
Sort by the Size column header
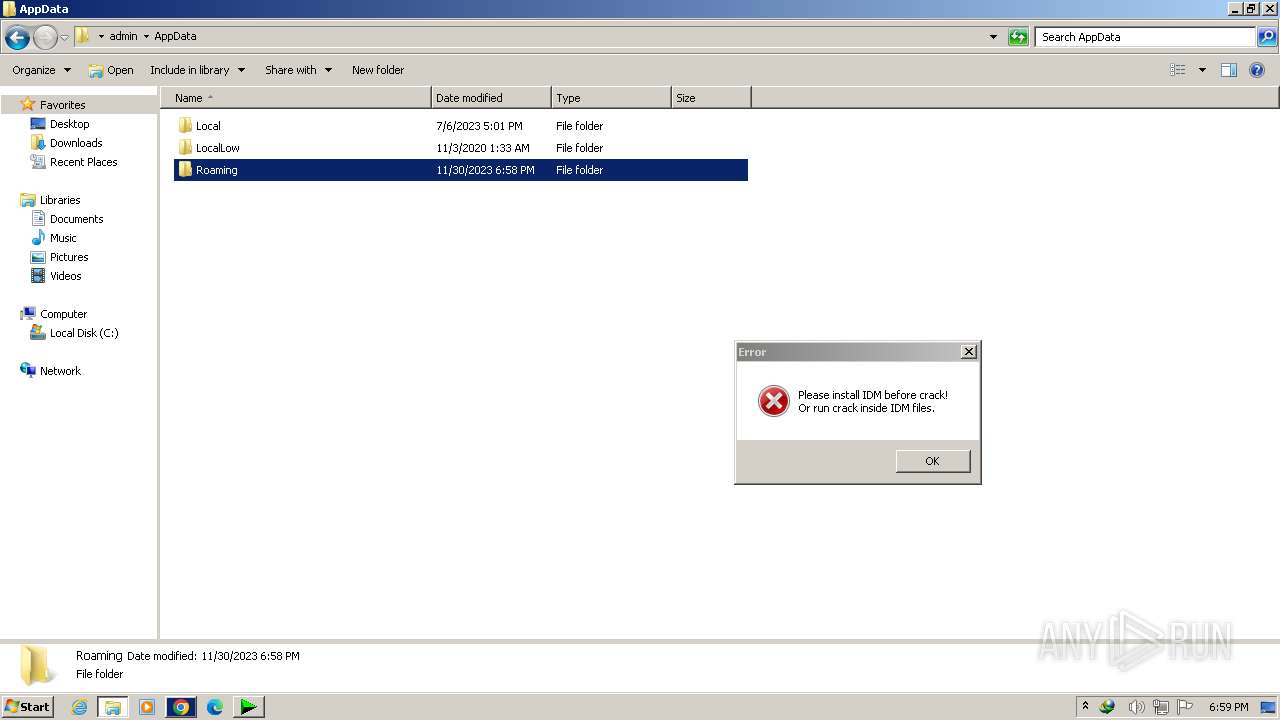click(711, 98)
